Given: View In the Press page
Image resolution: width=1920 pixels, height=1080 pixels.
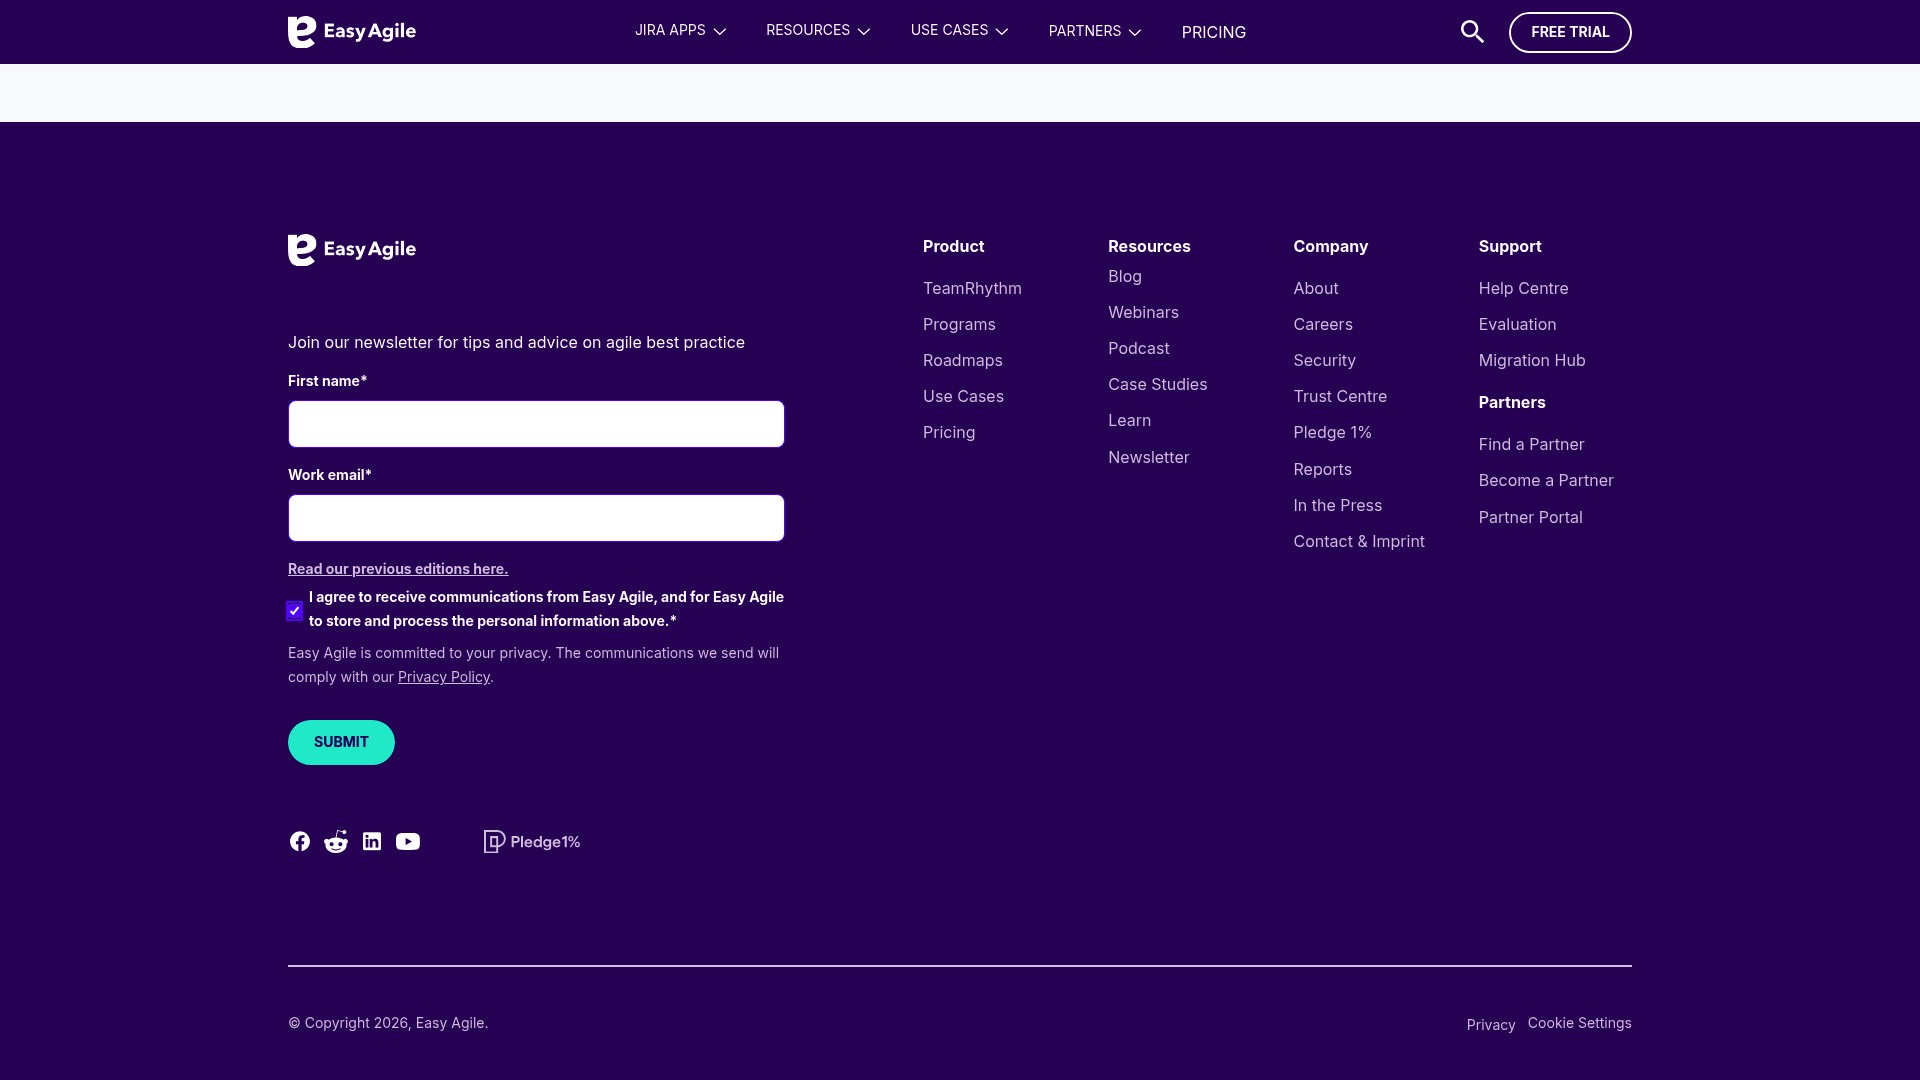Looking at the screenshot, I should [1338, 505].
